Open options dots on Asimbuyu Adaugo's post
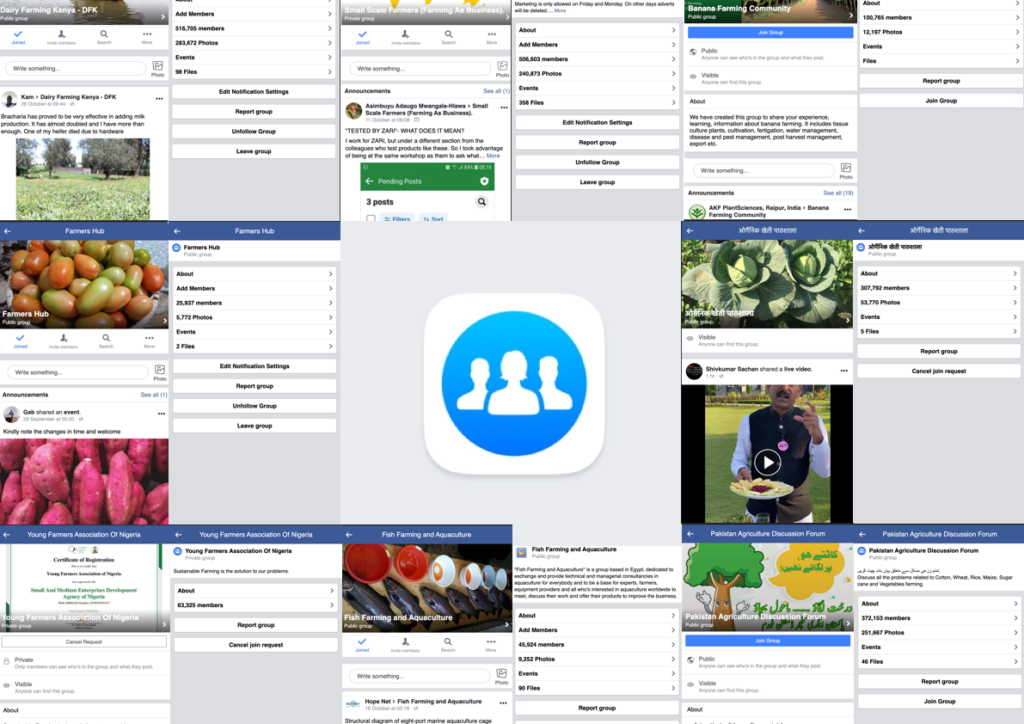This screenshot has height=724, width=1024. tap(504, 108)
